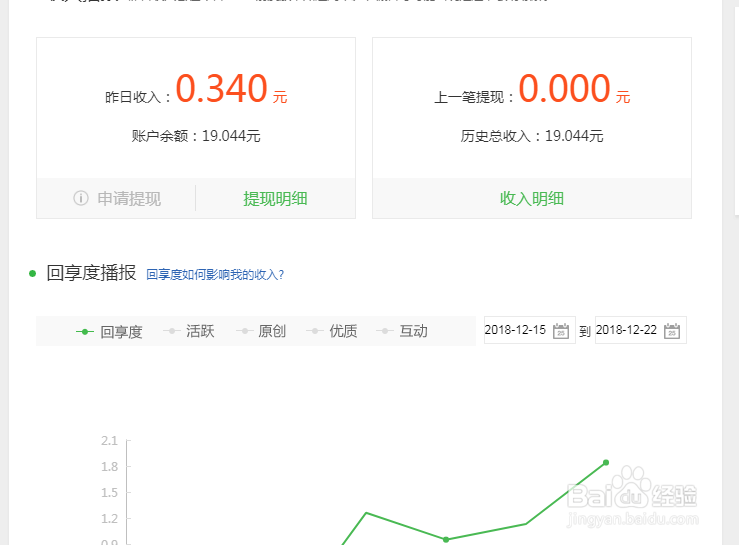739x545 pixels.
Task: Toggle the 活跃 chart series
Action: [x=189, y=331]
